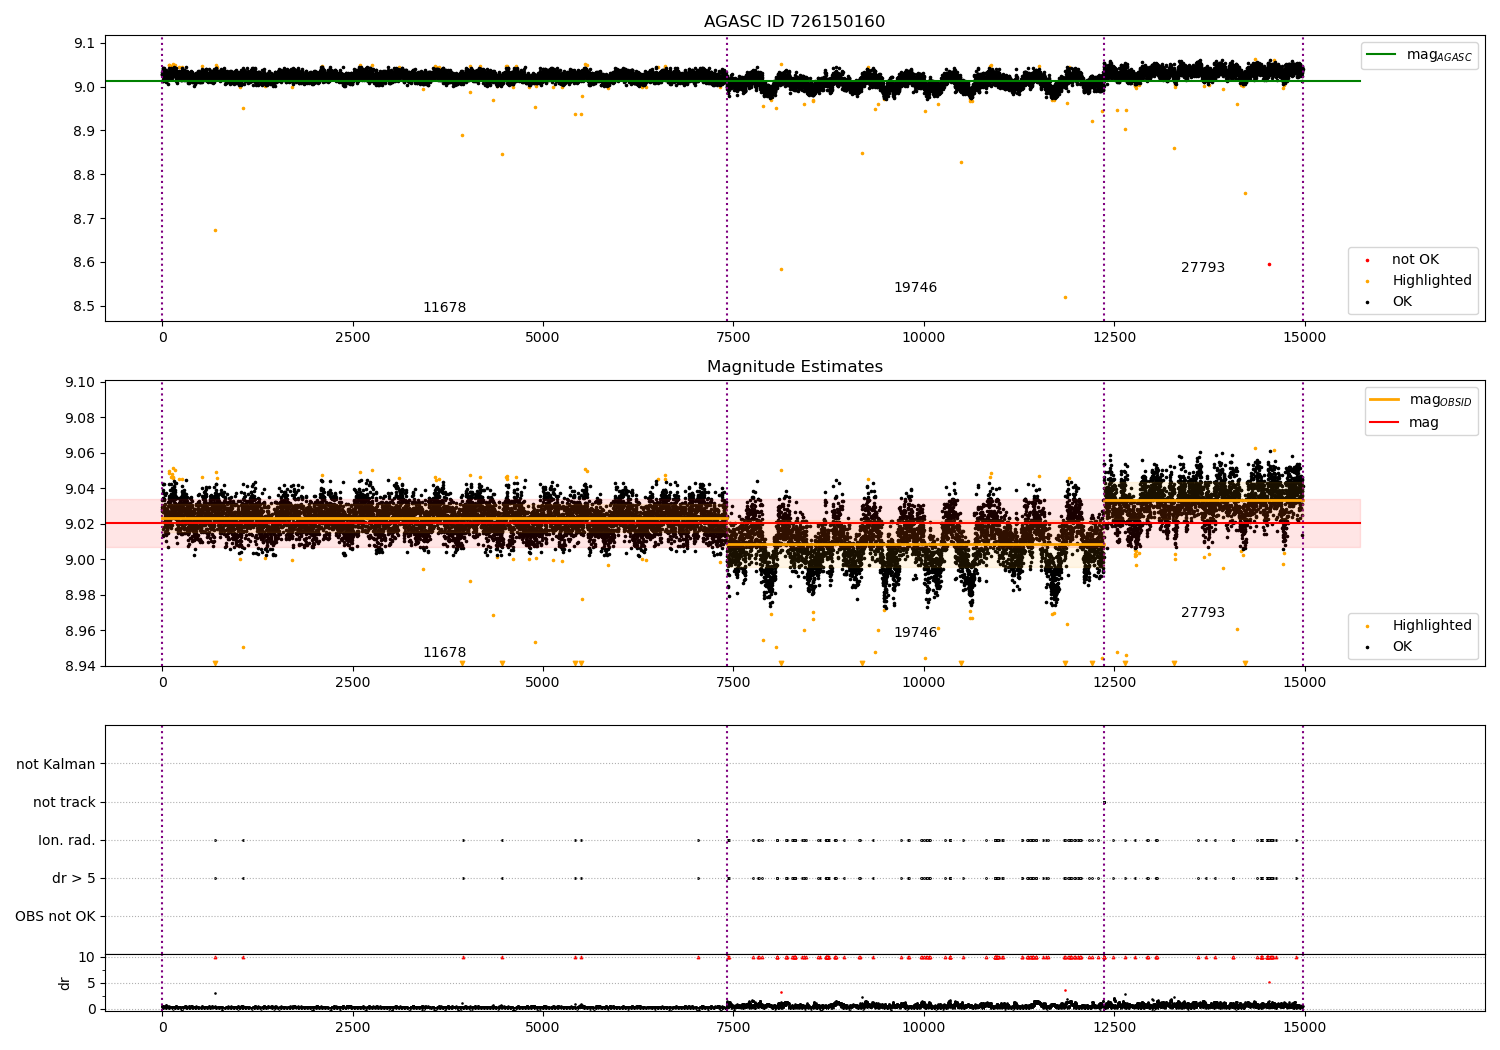
Task: Click the 'not track' axis label
Action: click(64, 802)
